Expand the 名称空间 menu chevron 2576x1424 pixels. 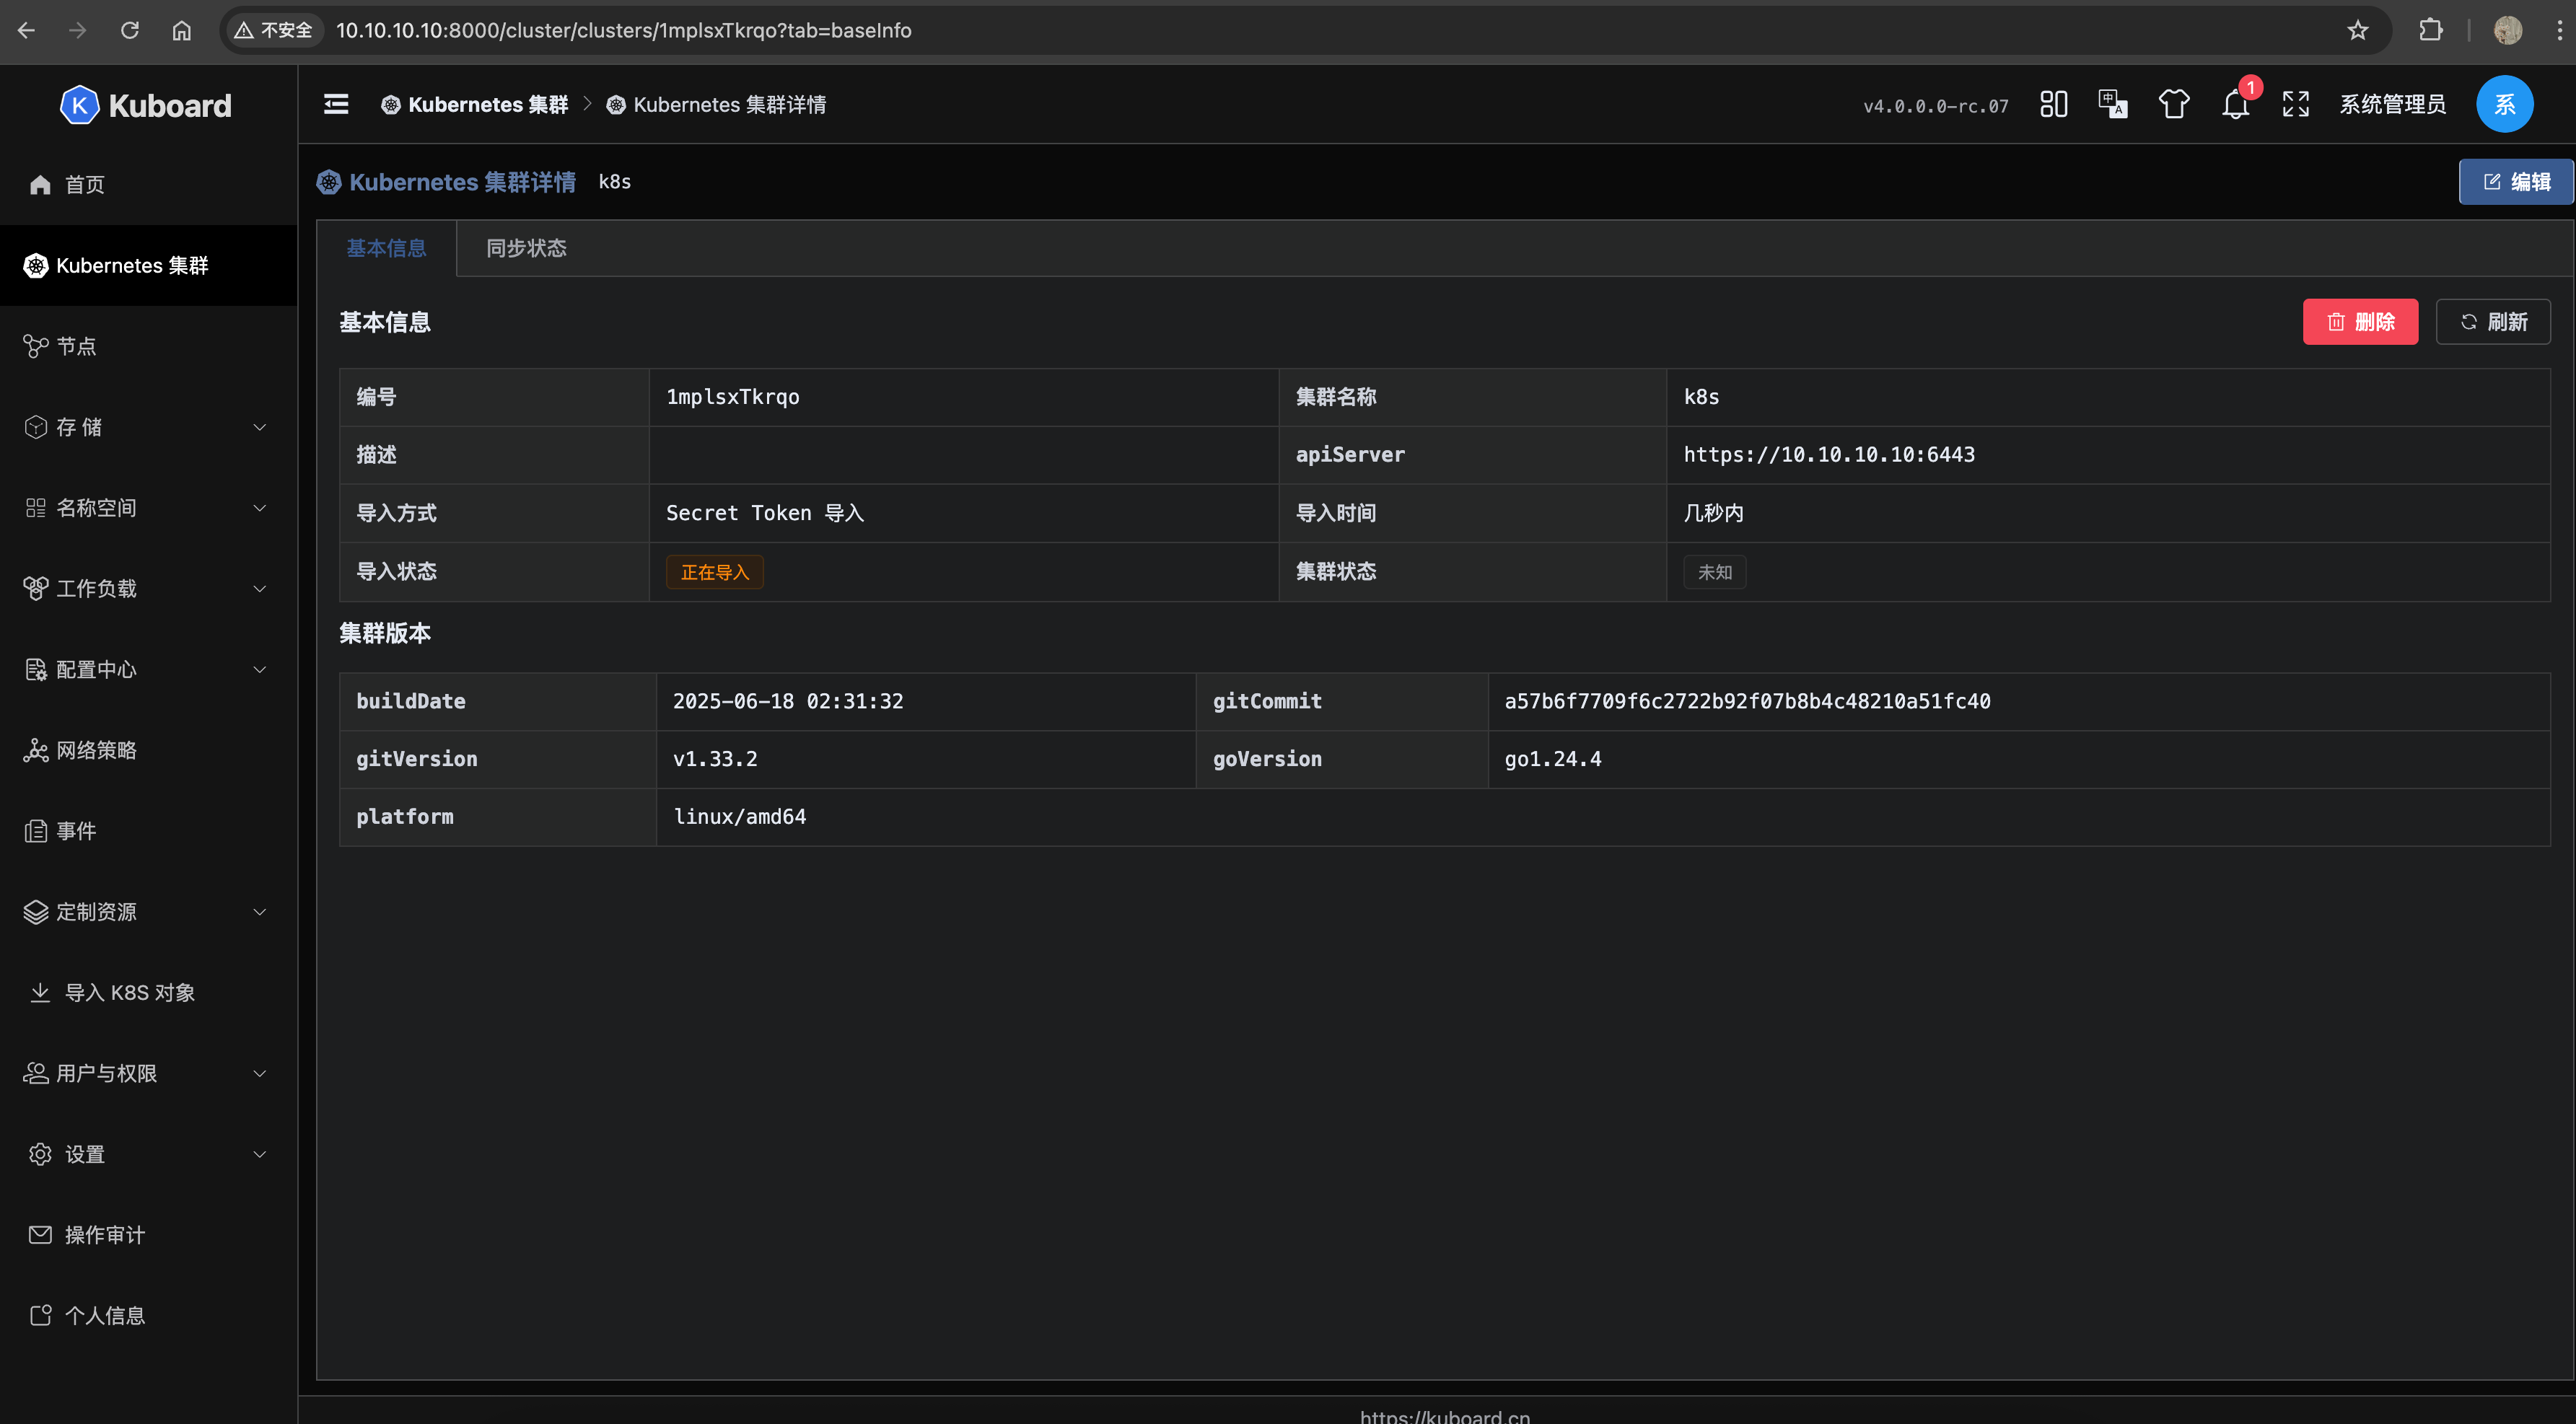click(260, 508)
